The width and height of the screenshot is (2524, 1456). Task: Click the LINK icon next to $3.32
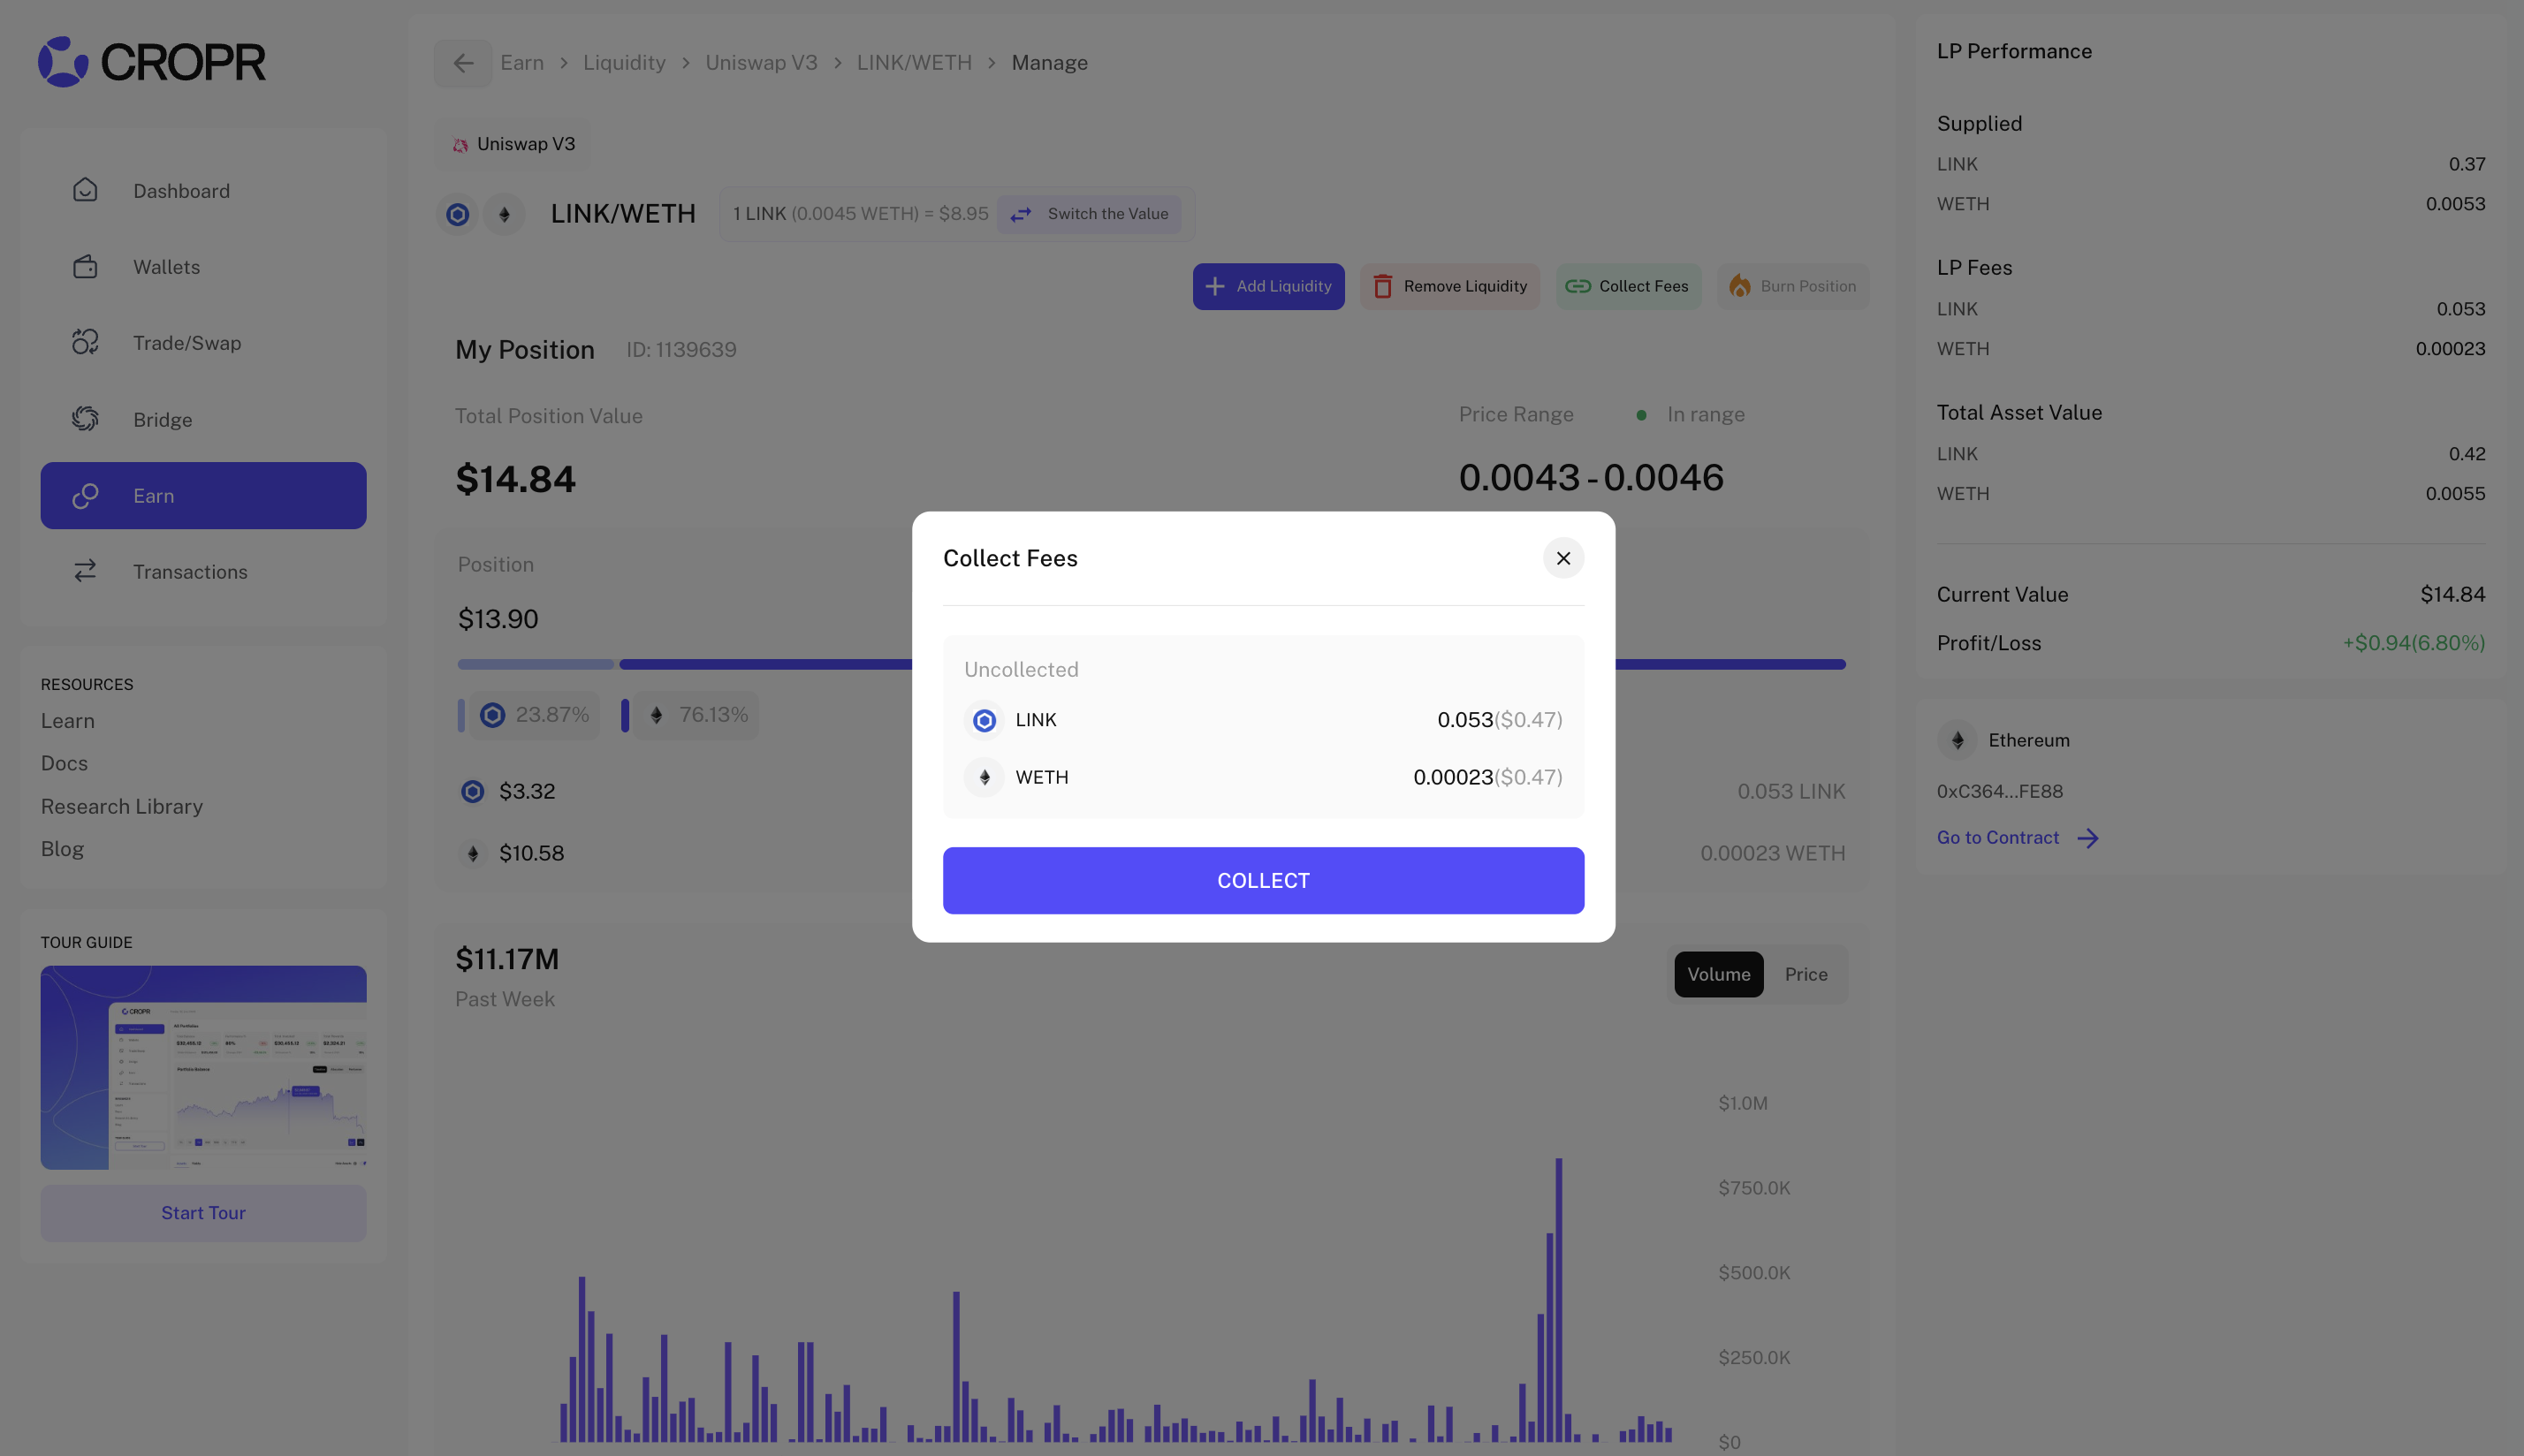472,792
